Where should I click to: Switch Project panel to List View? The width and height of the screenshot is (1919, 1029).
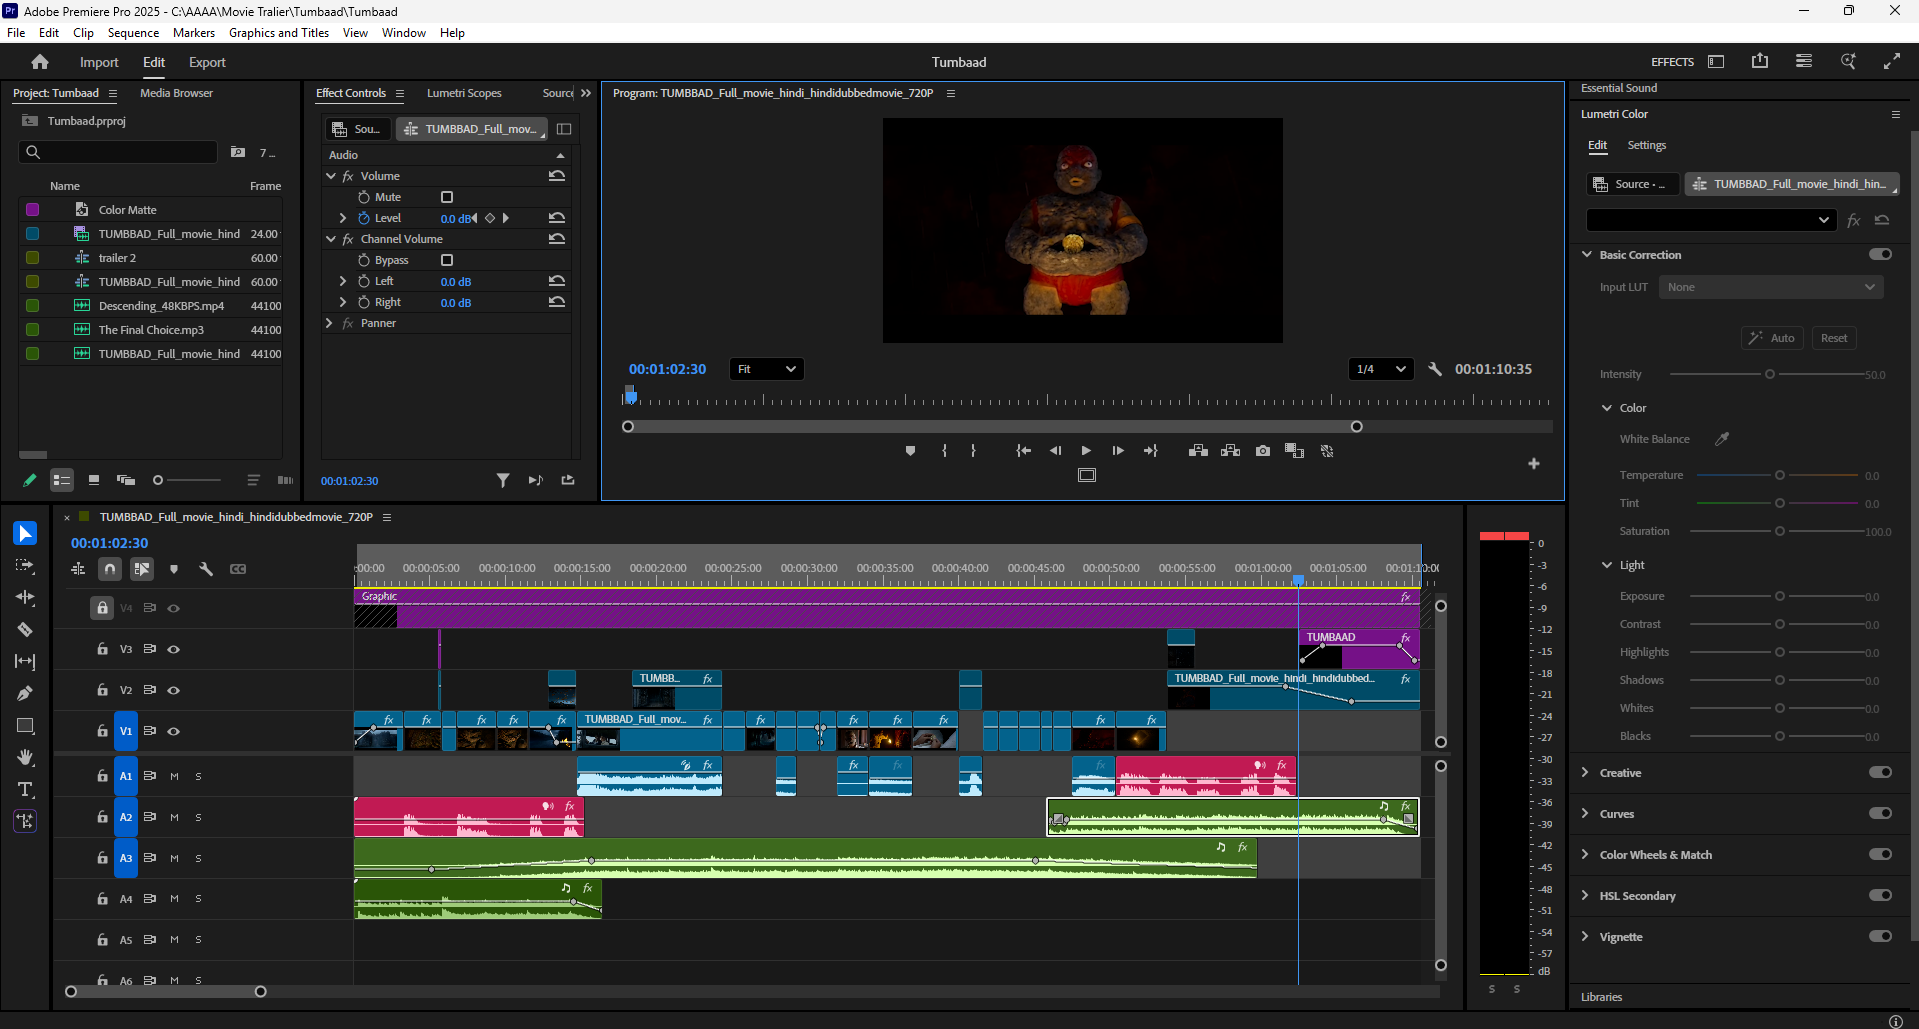coord(62,480)
